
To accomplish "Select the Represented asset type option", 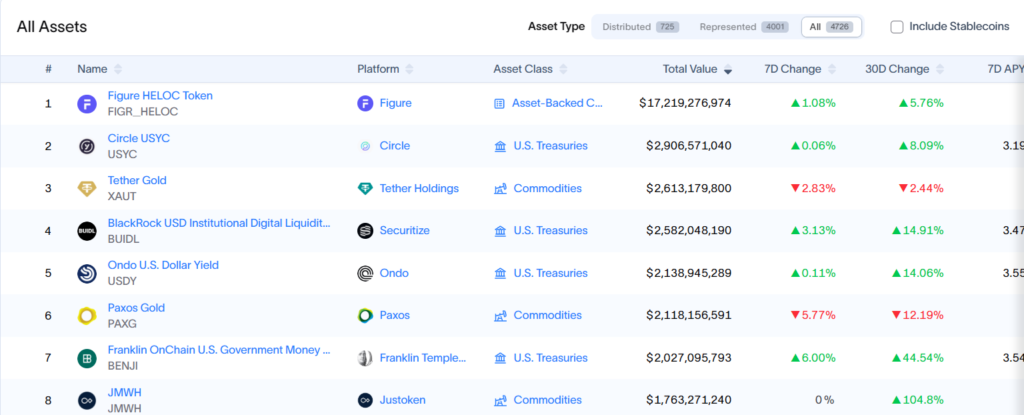I will tap(744, 27).
